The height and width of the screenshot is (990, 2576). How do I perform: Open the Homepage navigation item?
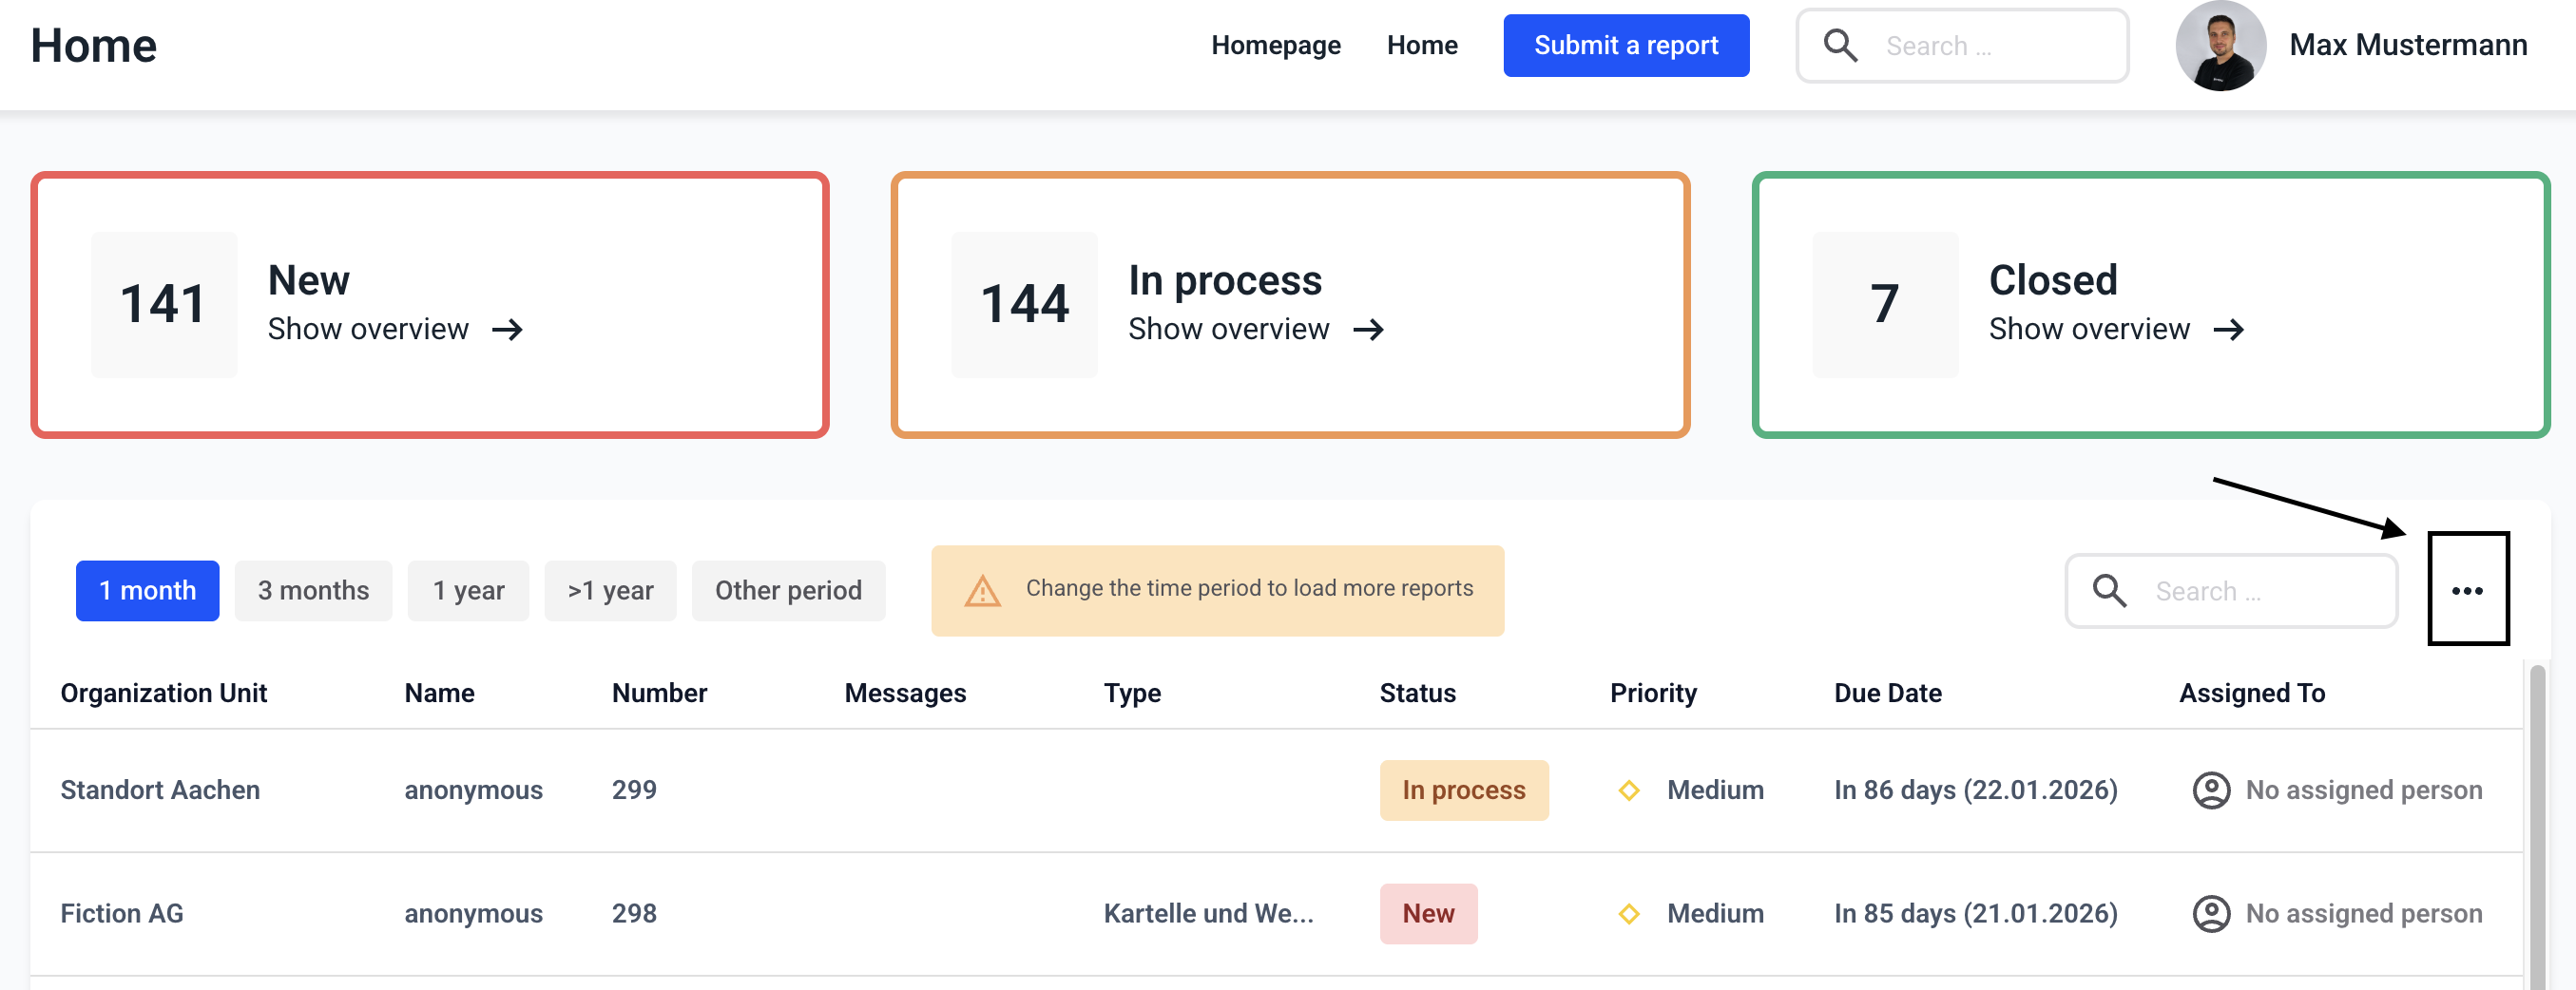click(x=1275, y=46)
